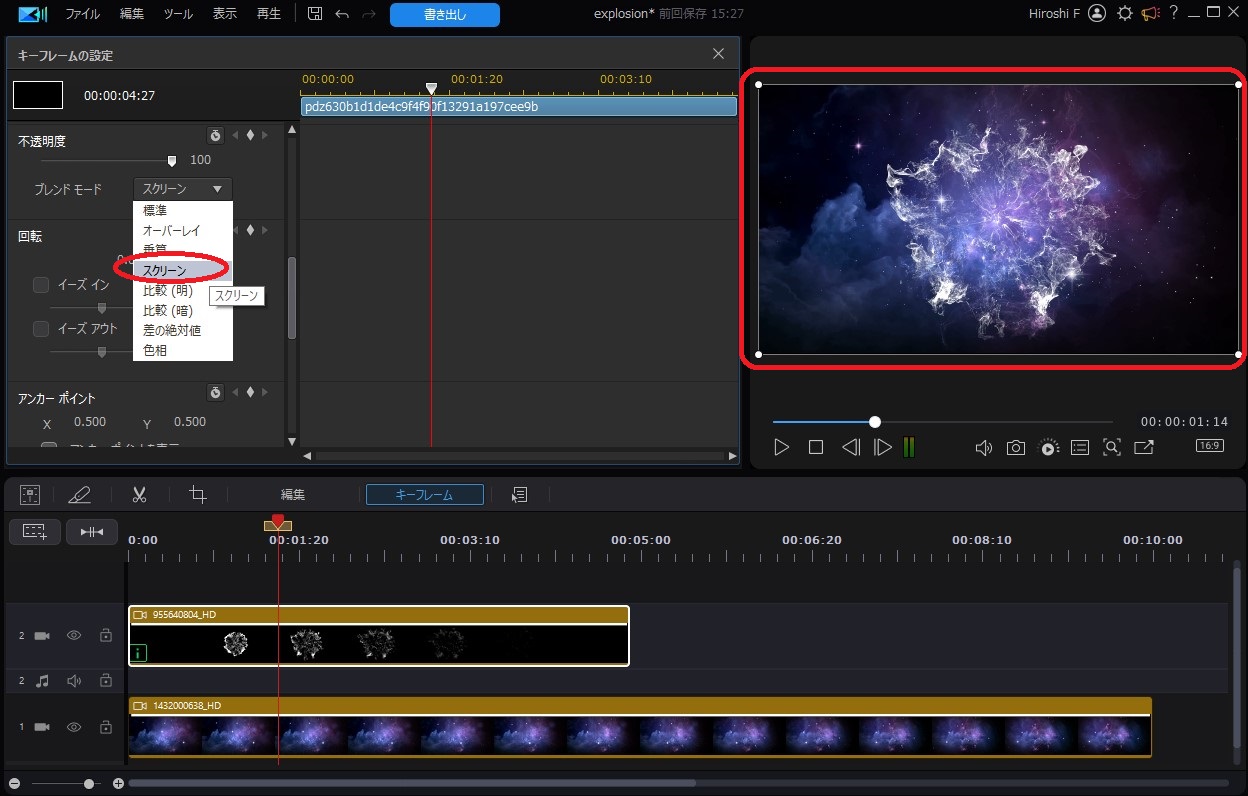1248x796 pixels.
Task: Hide video track 2 with its eye icon
Action: pos(74,635)
